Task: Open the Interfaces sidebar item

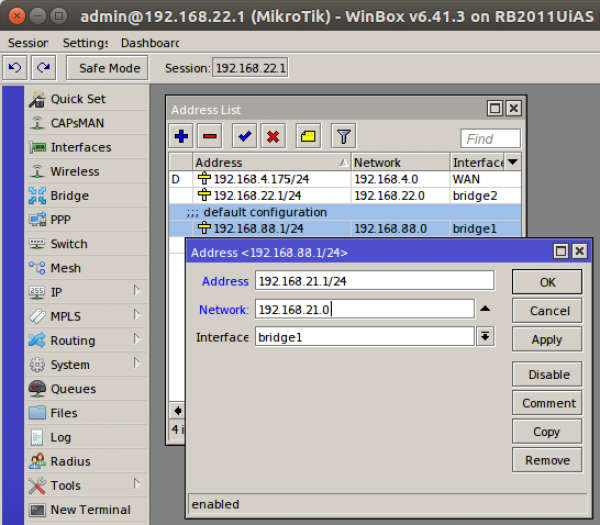Action: (87, 147)
